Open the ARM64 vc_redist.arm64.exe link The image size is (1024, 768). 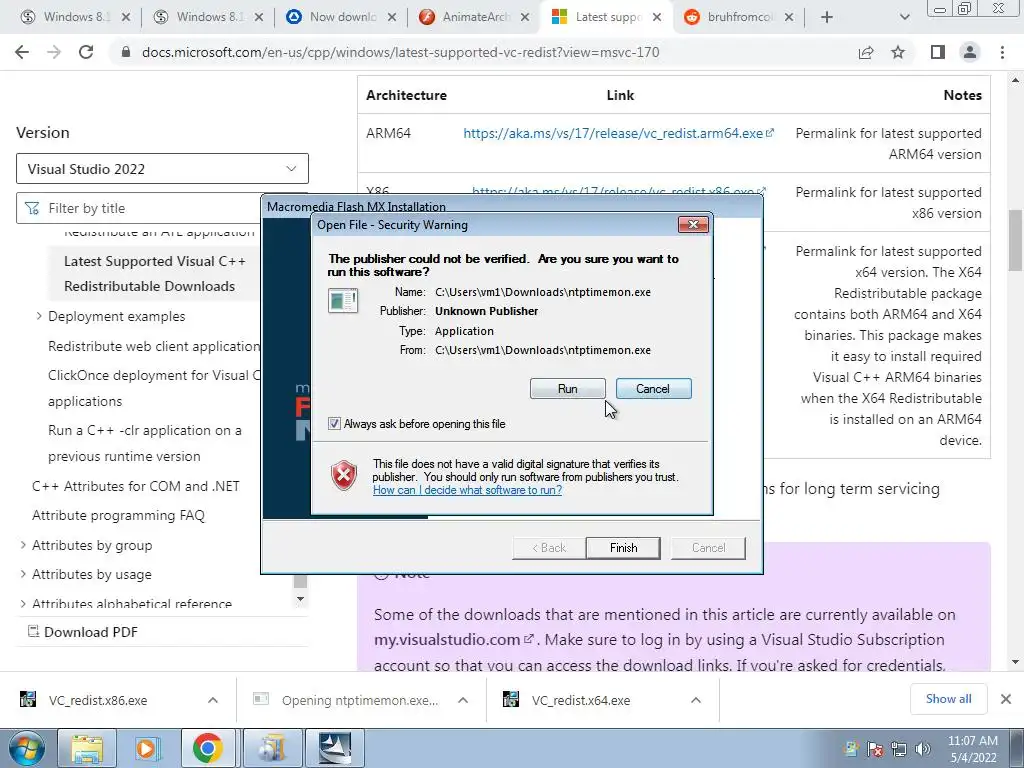[x=618, y=133]
